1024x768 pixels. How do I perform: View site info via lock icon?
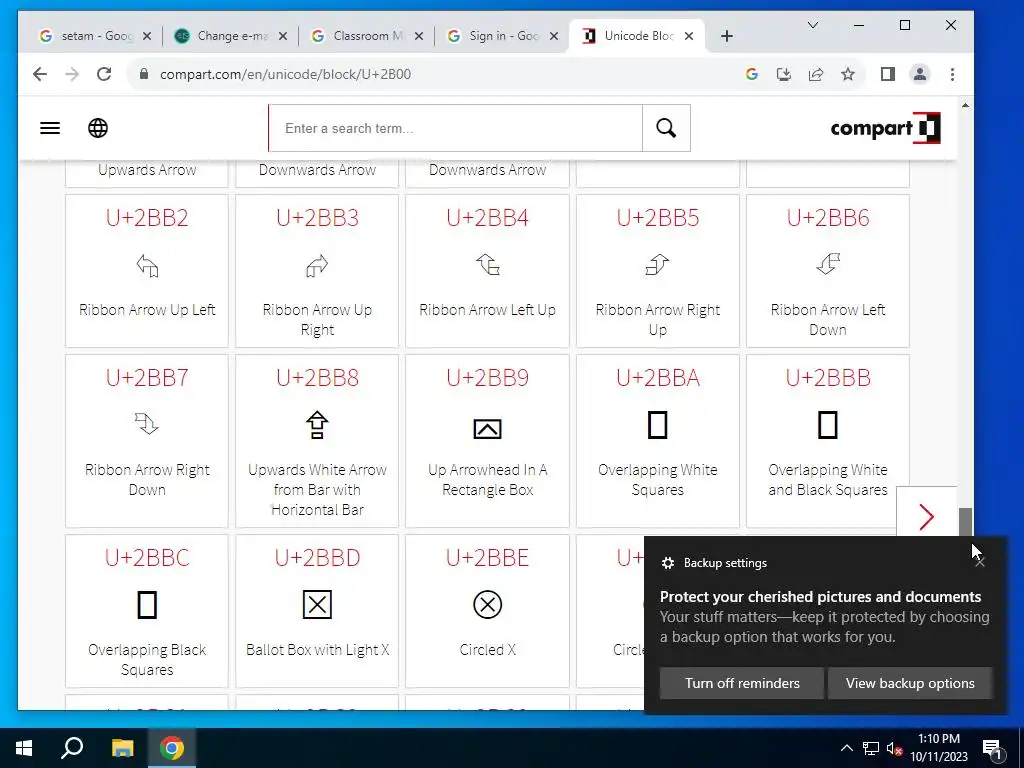tap(144, 74)
